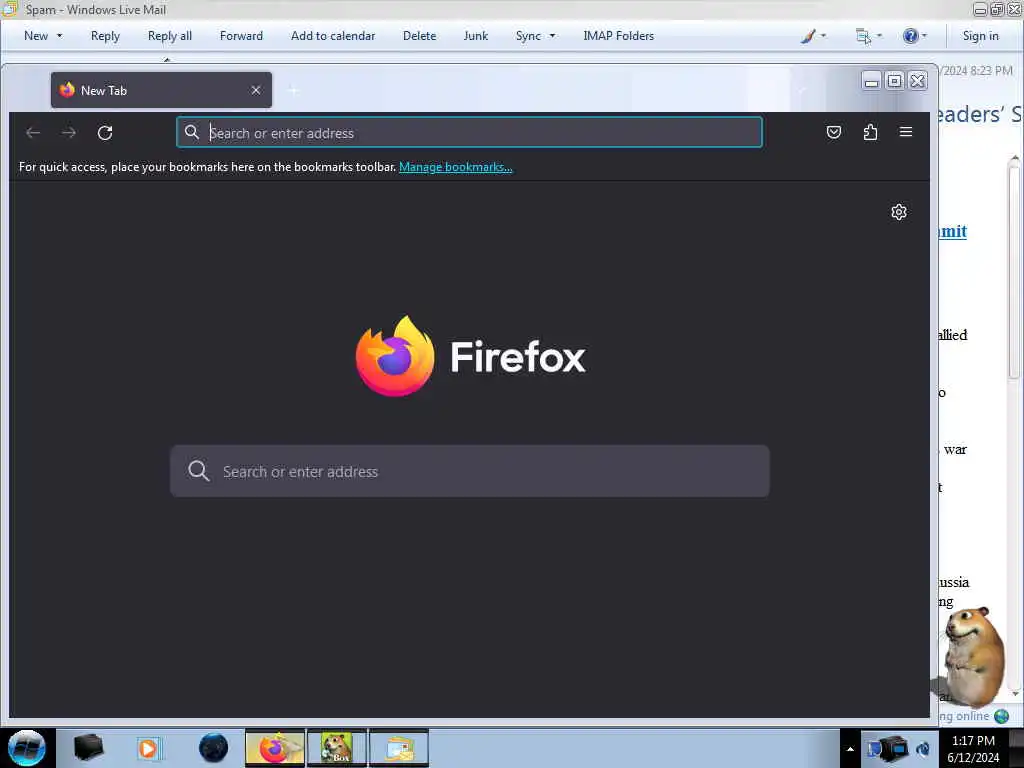Open the Firefox Extensions puzzle icon
Image resolution: width=1024 pixels, height=768 pixels.
[870, 133]
